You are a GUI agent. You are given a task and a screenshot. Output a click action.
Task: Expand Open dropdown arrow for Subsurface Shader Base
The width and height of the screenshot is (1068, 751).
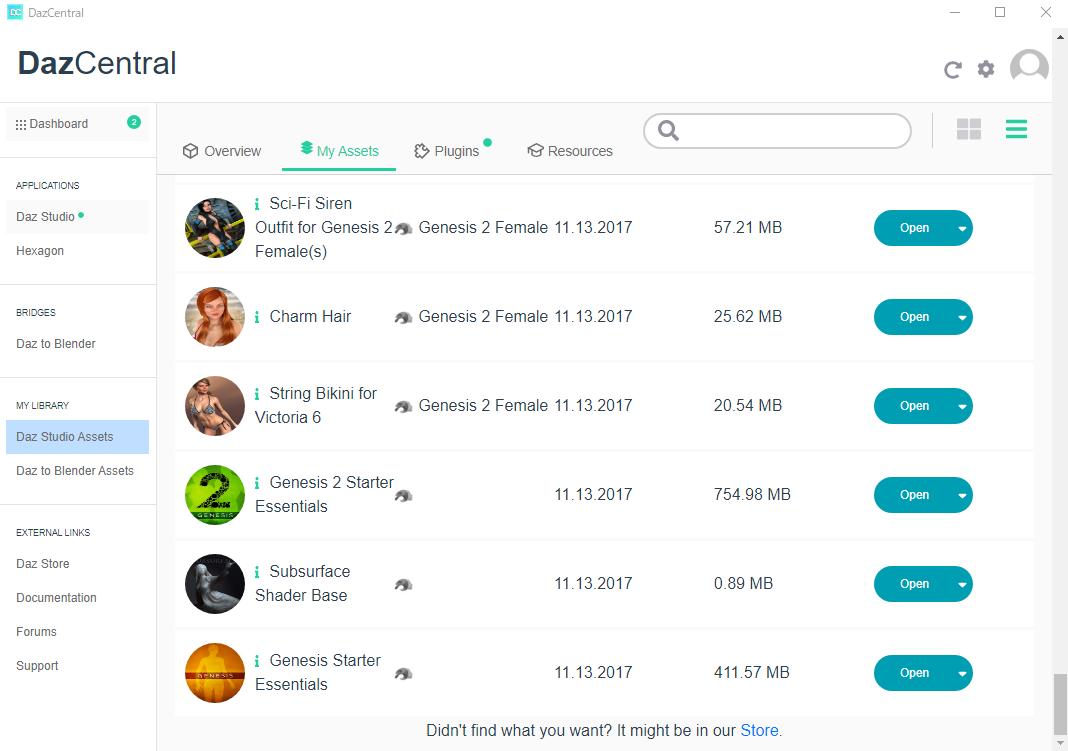click(x=962, y=585)
